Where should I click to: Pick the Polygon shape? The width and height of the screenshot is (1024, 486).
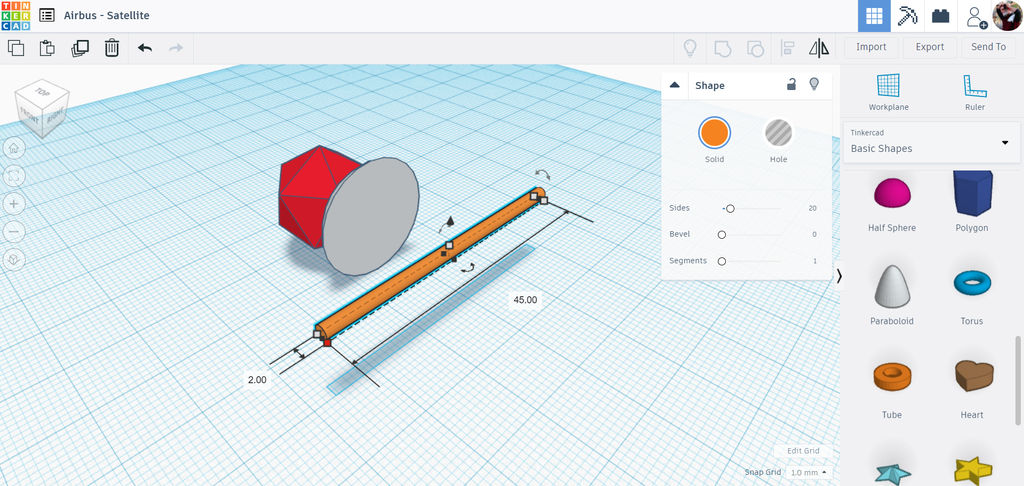pyautogui.click(x=972, y=202)
